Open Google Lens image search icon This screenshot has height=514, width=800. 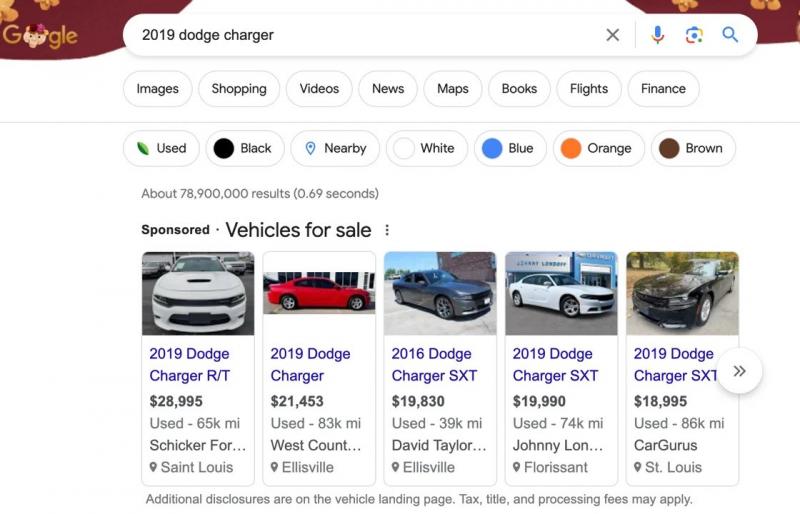[694, 35]
